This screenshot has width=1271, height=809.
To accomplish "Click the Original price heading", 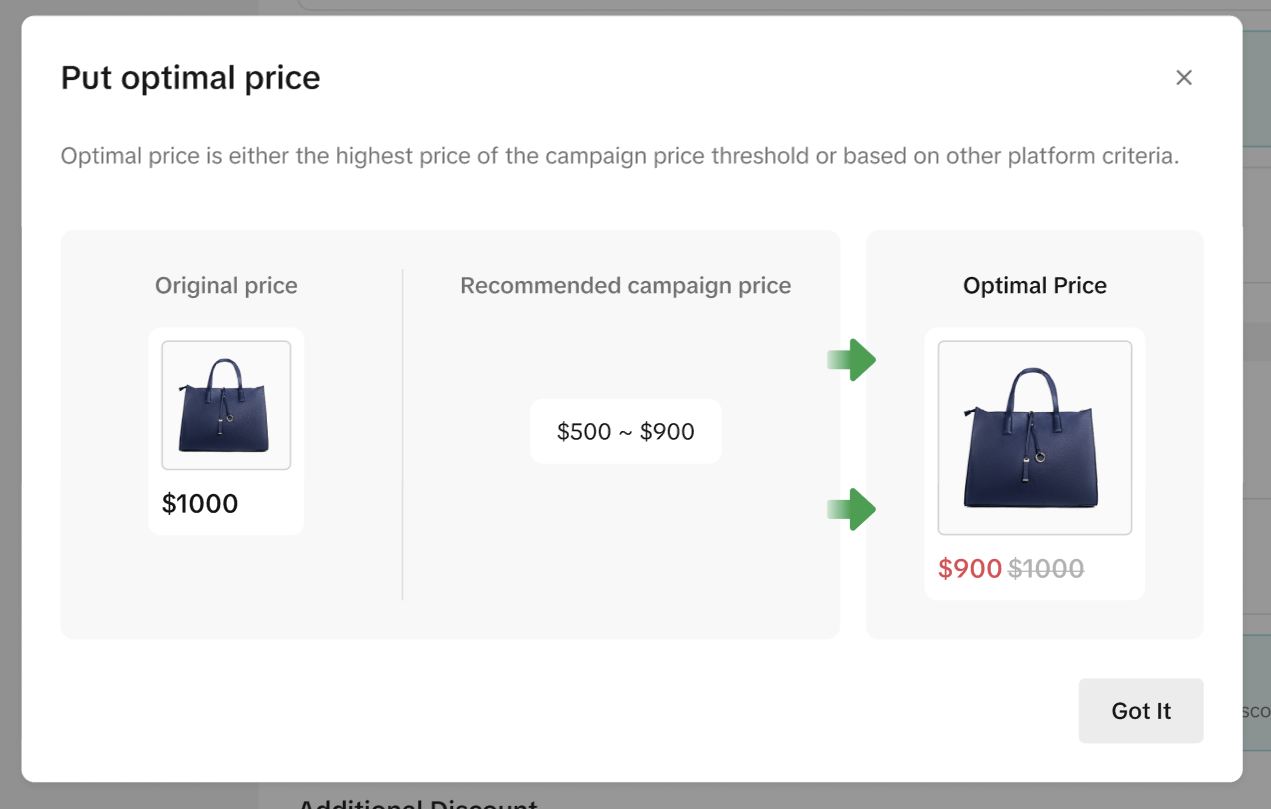I will (226, 286).
